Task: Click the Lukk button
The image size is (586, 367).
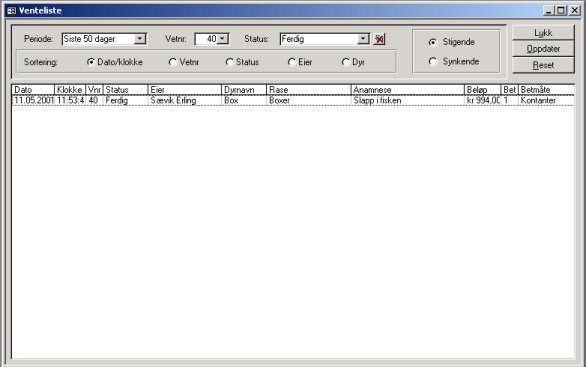Action: [543, 33]
